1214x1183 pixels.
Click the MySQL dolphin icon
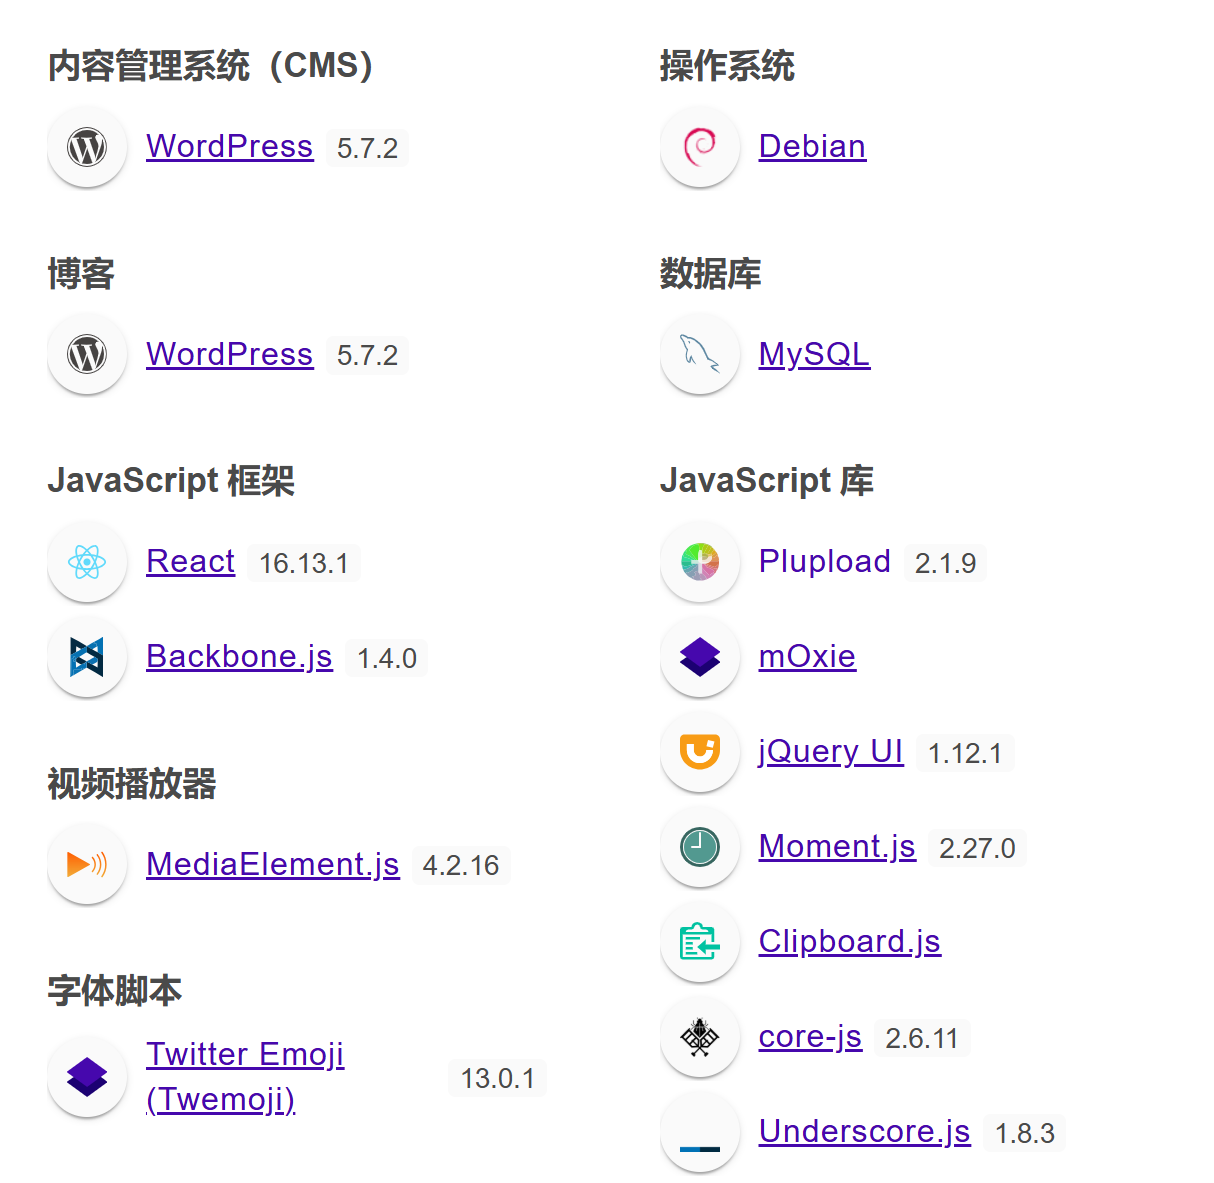700,354
